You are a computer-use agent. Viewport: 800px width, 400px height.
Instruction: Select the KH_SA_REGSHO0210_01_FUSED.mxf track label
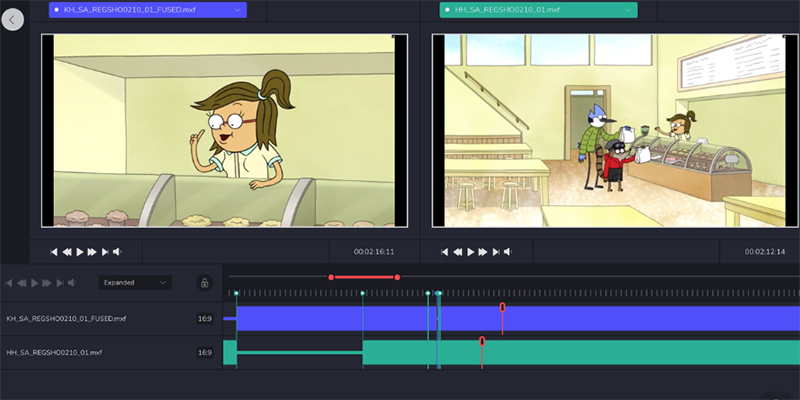[x=66, y=319]
